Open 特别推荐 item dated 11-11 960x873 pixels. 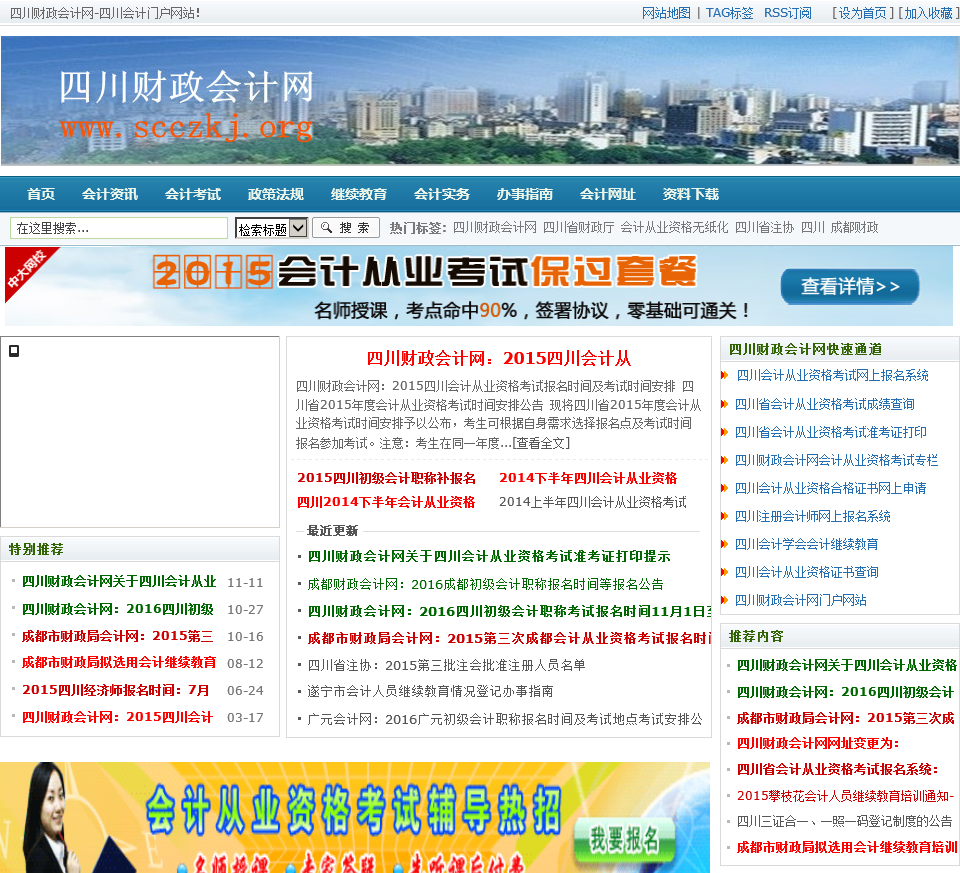coord(119,582)
